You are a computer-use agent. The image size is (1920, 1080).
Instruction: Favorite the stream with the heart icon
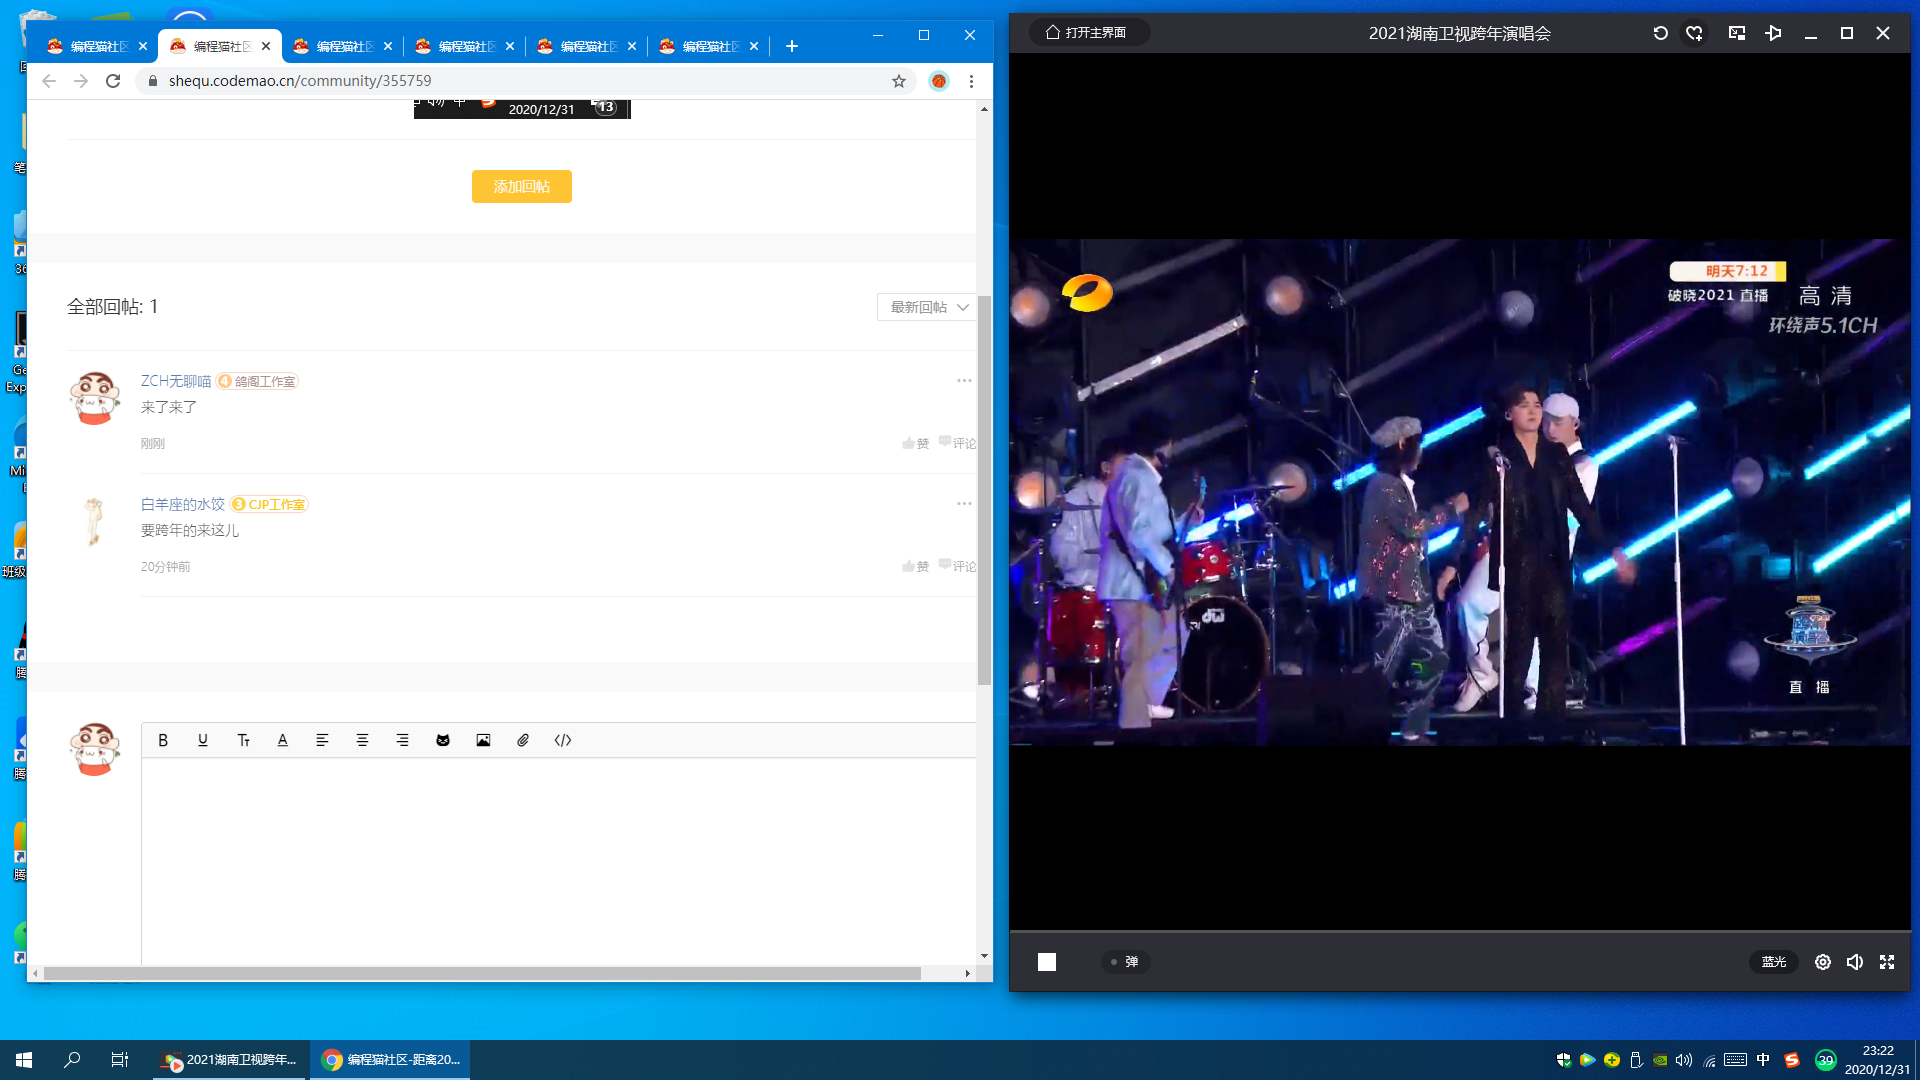1695,33
